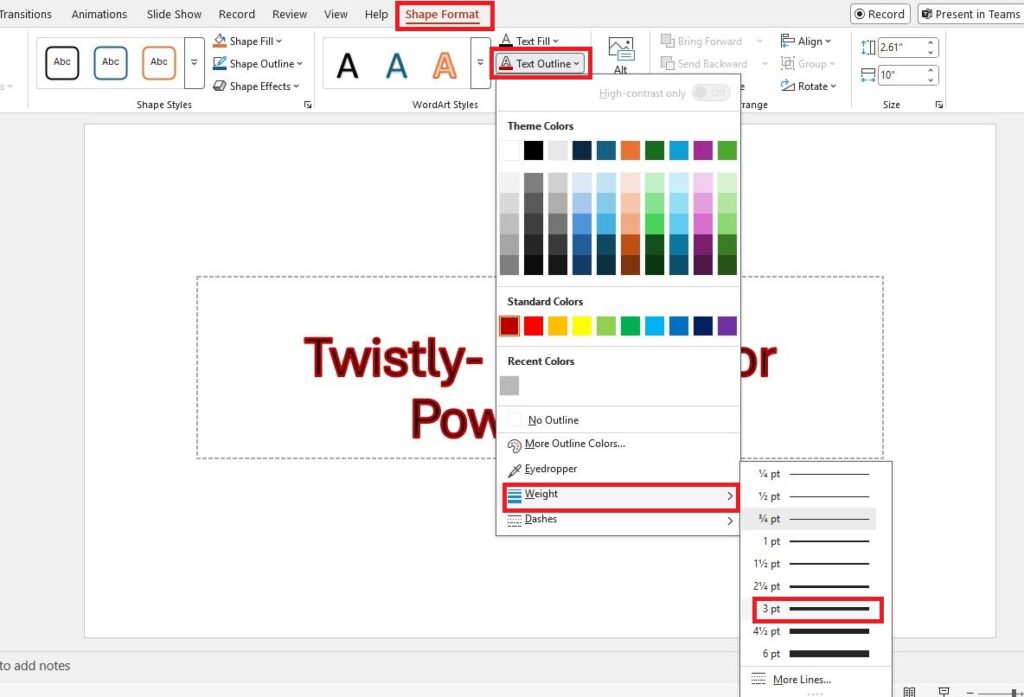The height and width of the screenshot is (697, 1024).
Task: Click the Twistly title text on the slide
Action: tap(394, 358)
